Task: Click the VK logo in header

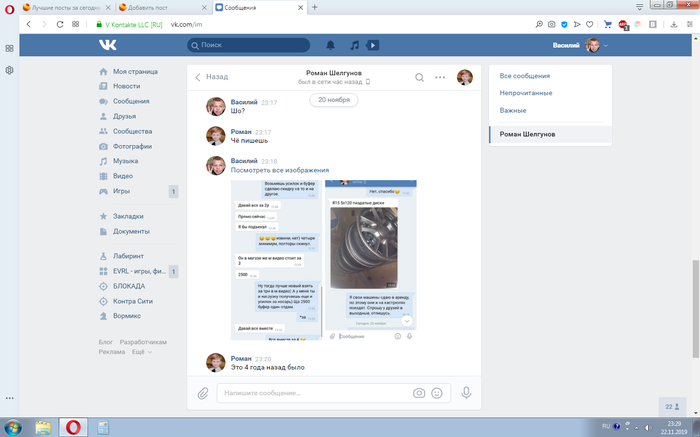Action: point(107,45)
